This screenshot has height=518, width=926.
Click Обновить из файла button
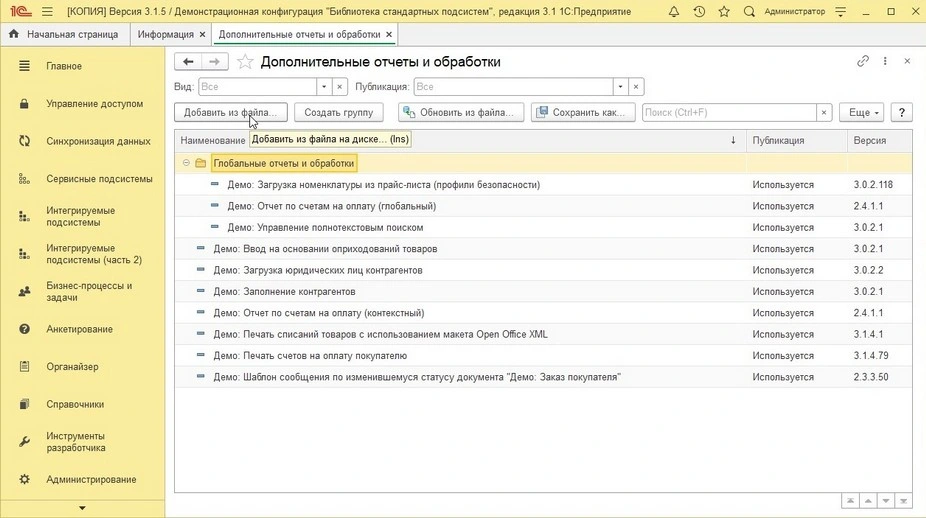click(x=460, y=113)
